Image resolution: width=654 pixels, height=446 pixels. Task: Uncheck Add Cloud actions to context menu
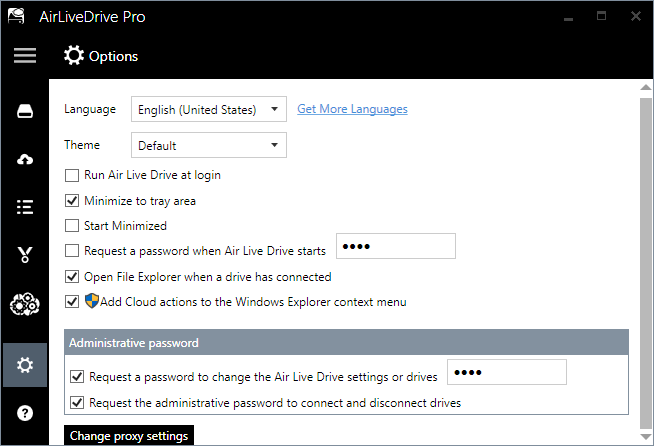click(72, 301)
